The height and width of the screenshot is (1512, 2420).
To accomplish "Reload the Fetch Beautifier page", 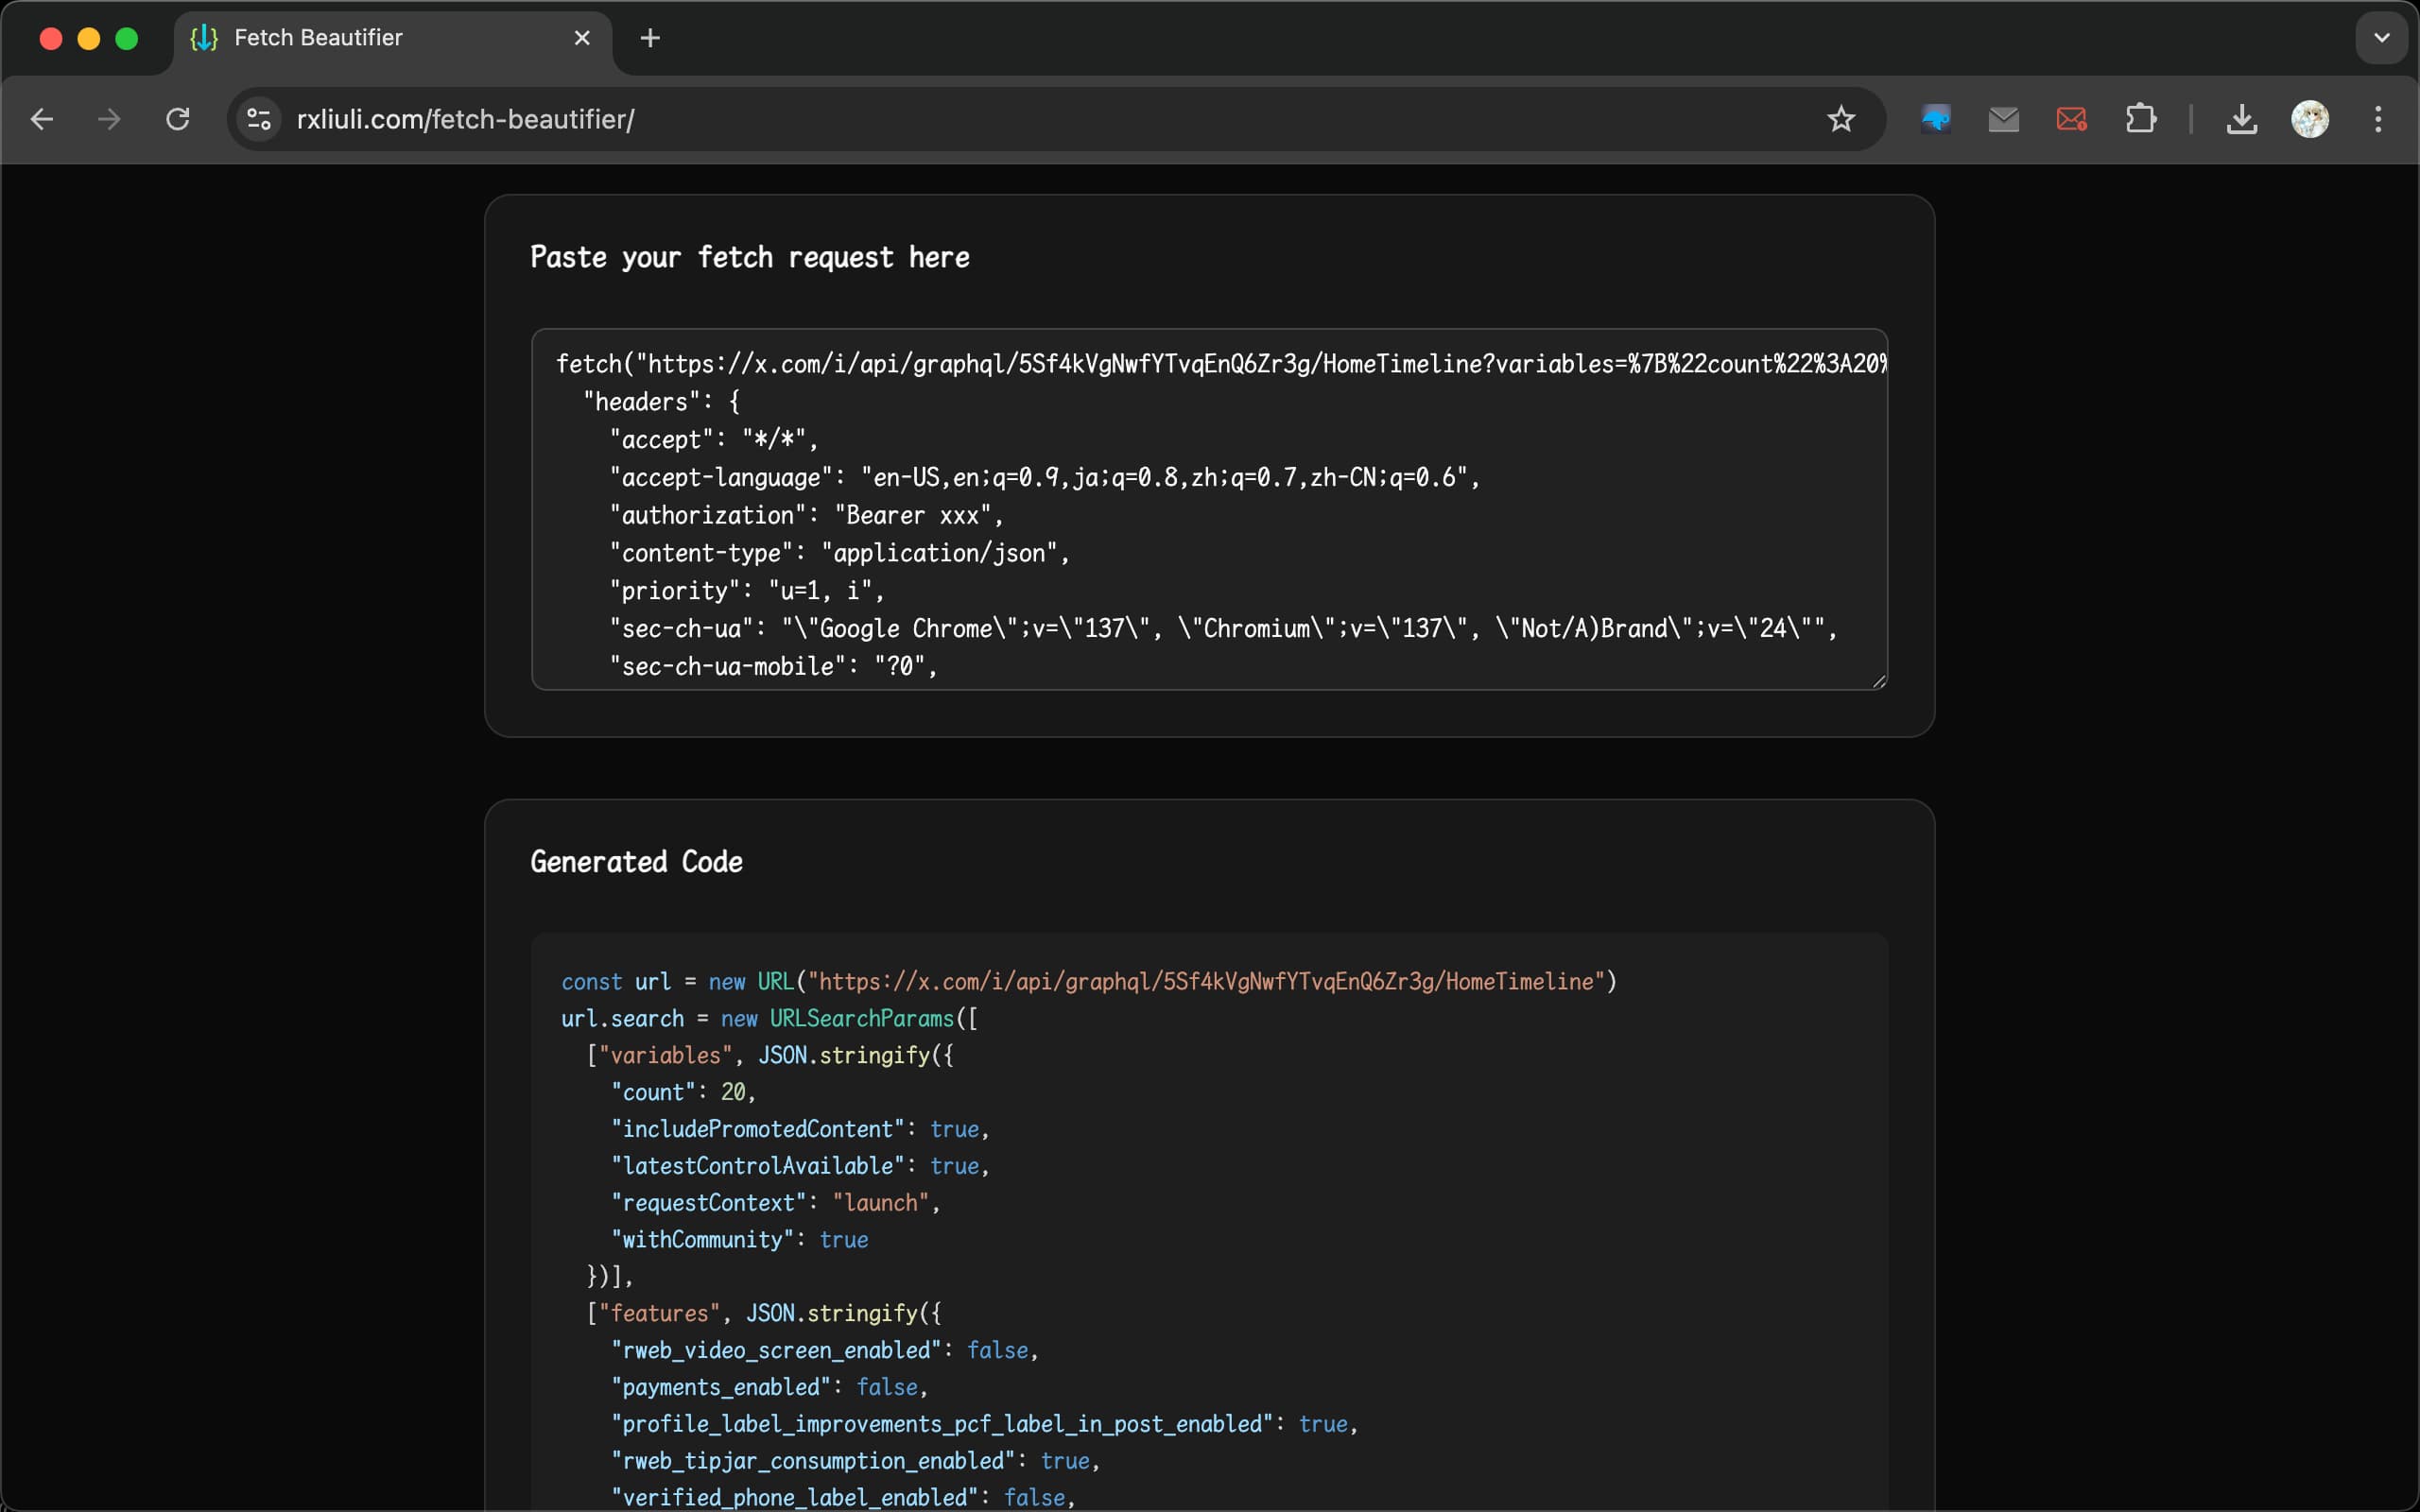I will click(178, 119).
